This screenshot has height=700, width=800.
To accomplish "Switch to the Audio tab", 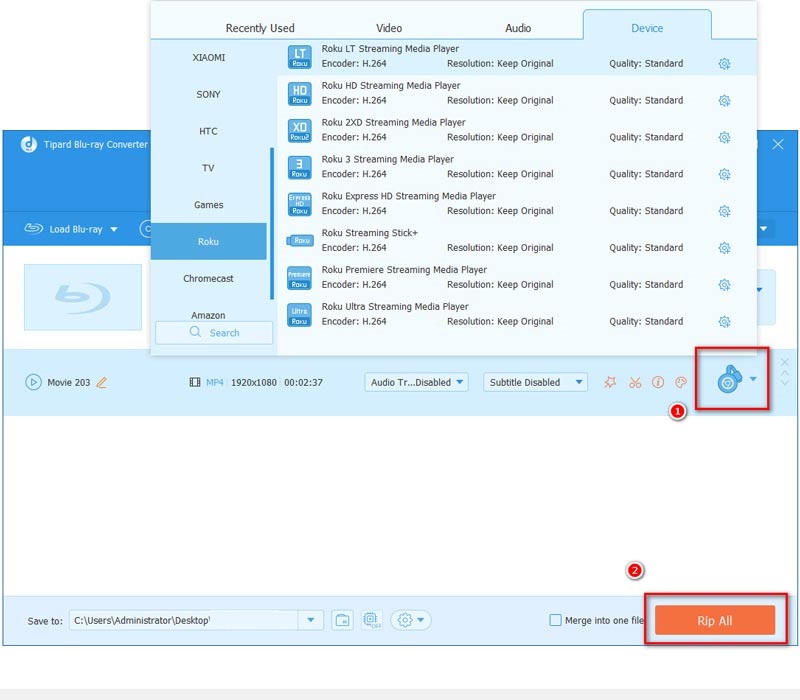I will point(518,28).
